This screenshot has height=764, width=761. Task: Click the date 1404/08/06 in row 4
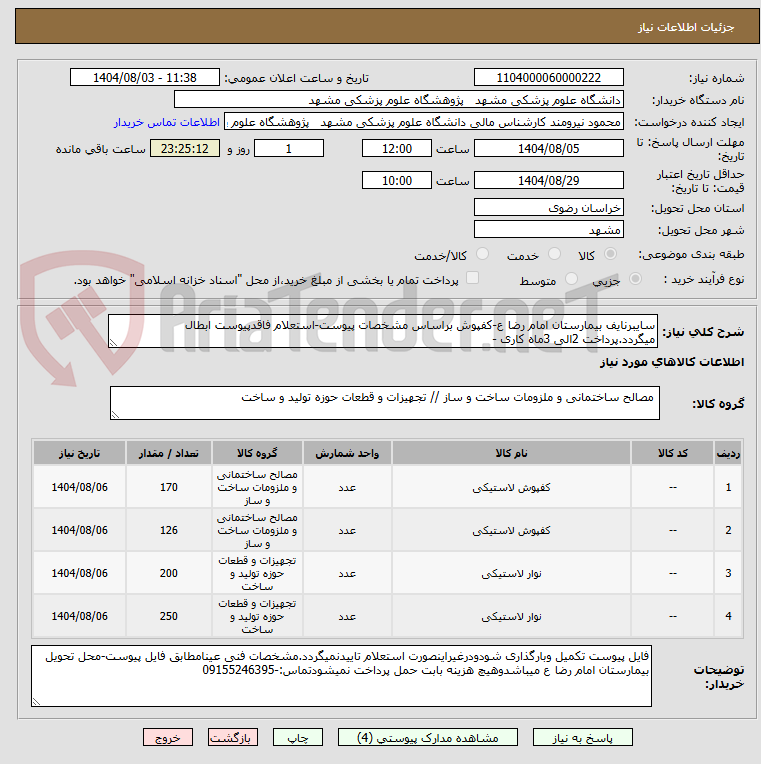tap(79, 616)
